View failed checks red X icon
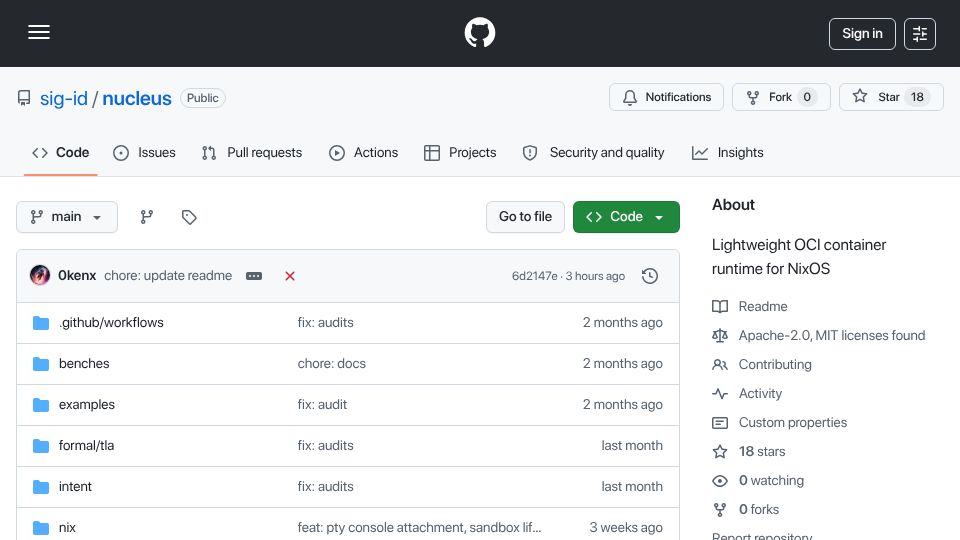Screen dimensions: 960x540 coord(290,276)
